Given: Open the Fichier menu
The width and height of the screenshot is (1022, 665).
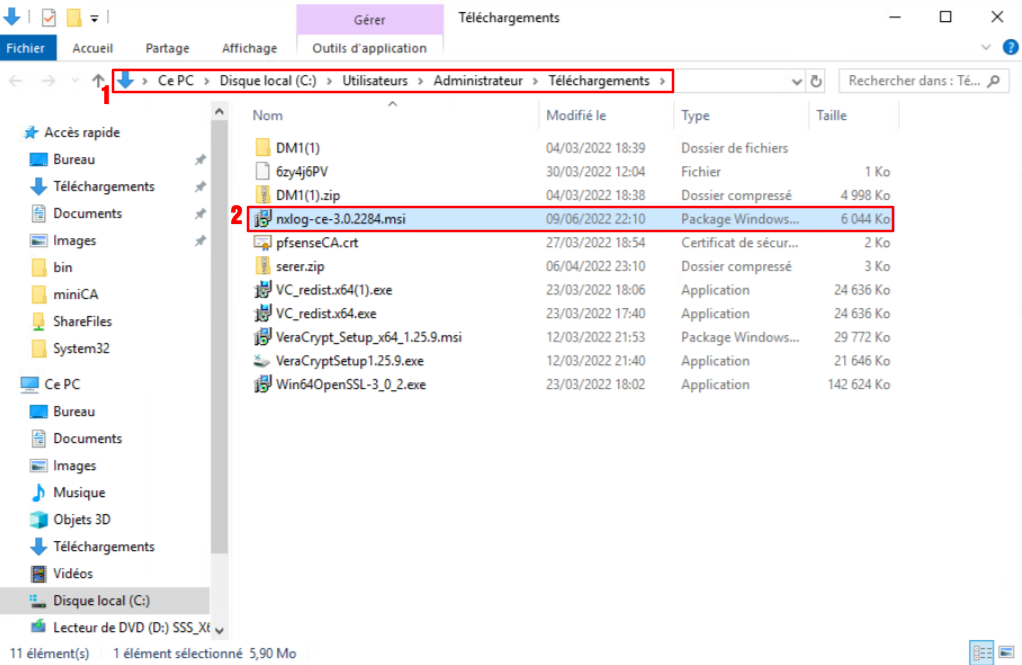Looking at the screenshot, I should [x=28, y=47].
